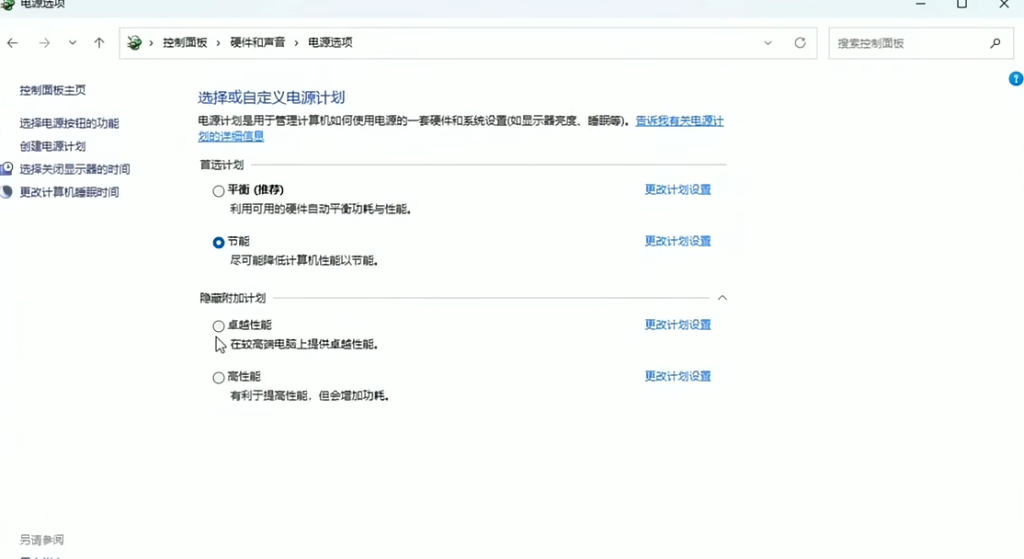The width and height of the screenshot is (1024, 559).
Task: Click the Forward navigation arrow
Action: click(44, 43)
